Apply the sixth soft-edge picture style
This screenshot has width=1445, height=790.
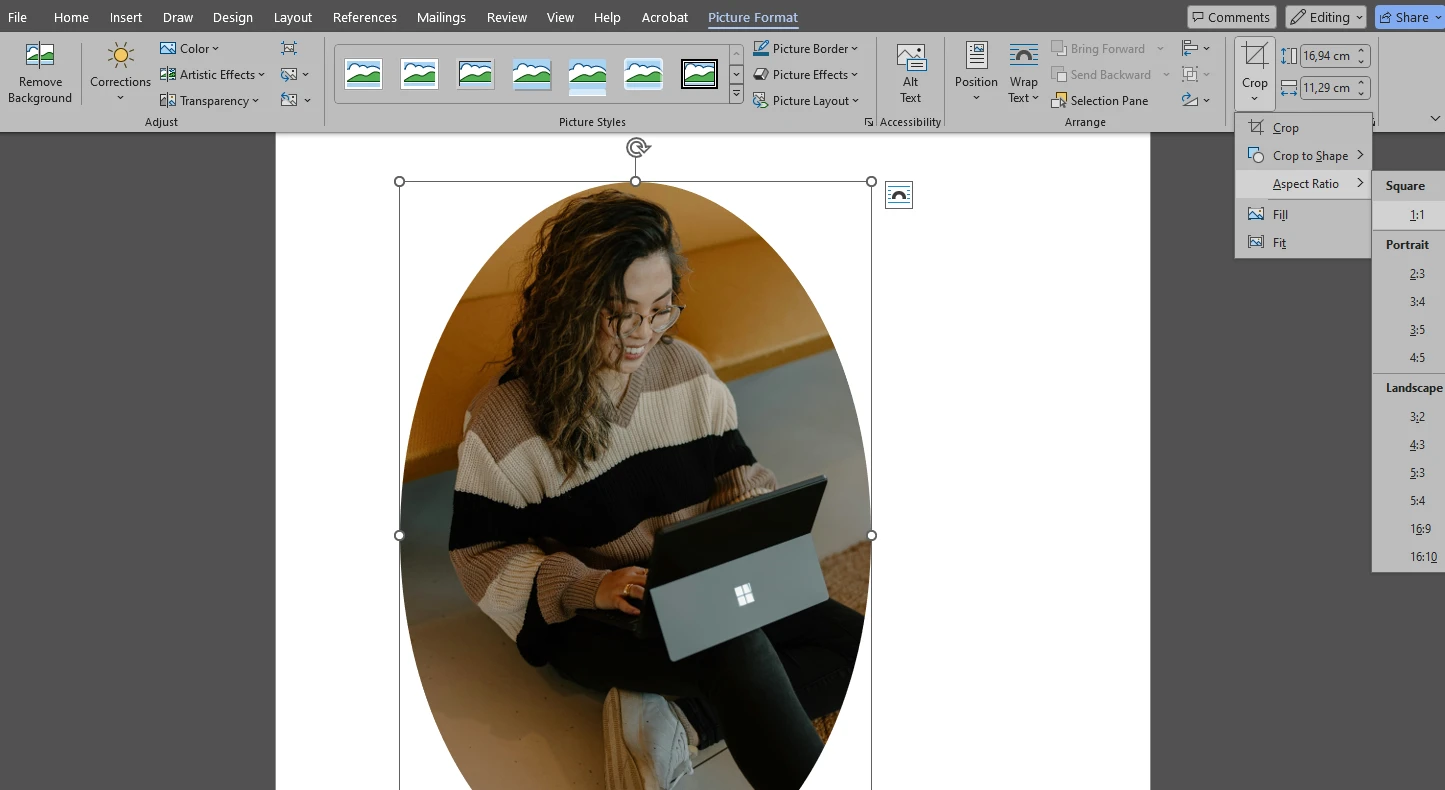tap(643, 74)
